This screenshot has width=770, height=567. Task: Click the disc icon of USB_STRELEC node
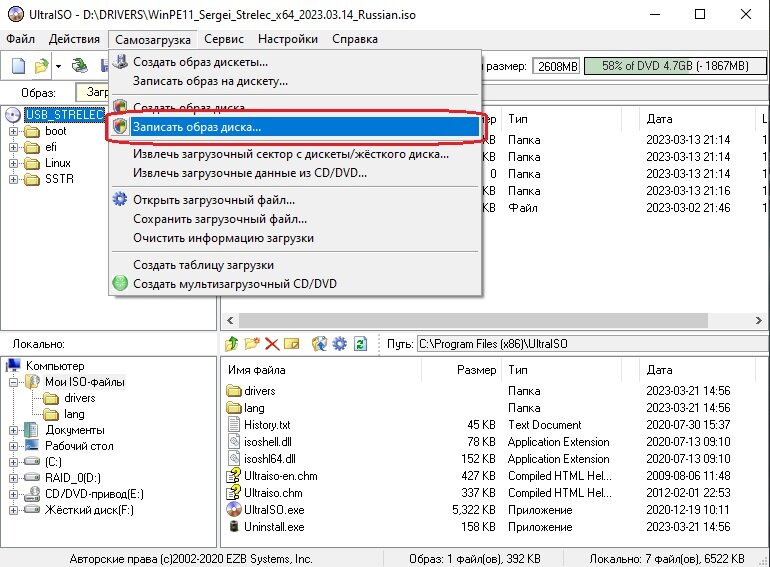tap(13, 115)
